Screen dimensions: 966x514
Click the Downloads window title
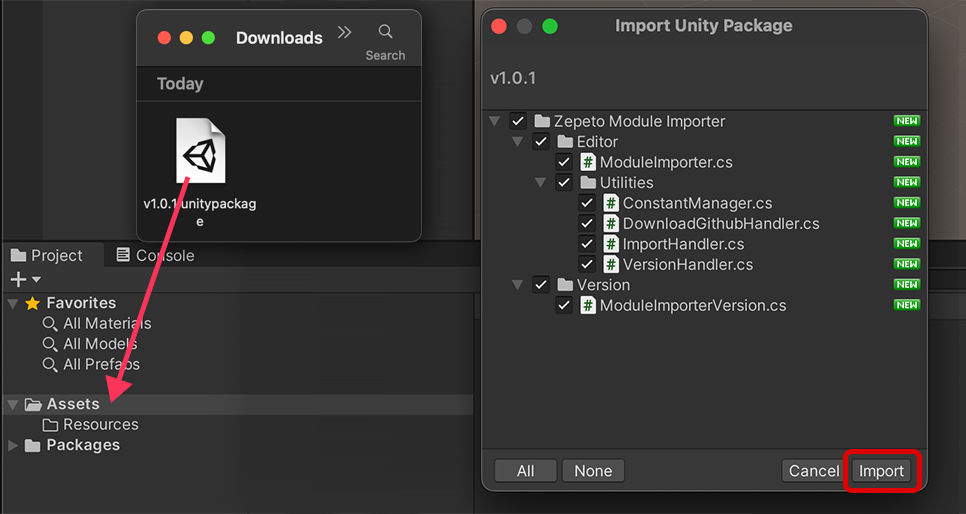point(279,38)
